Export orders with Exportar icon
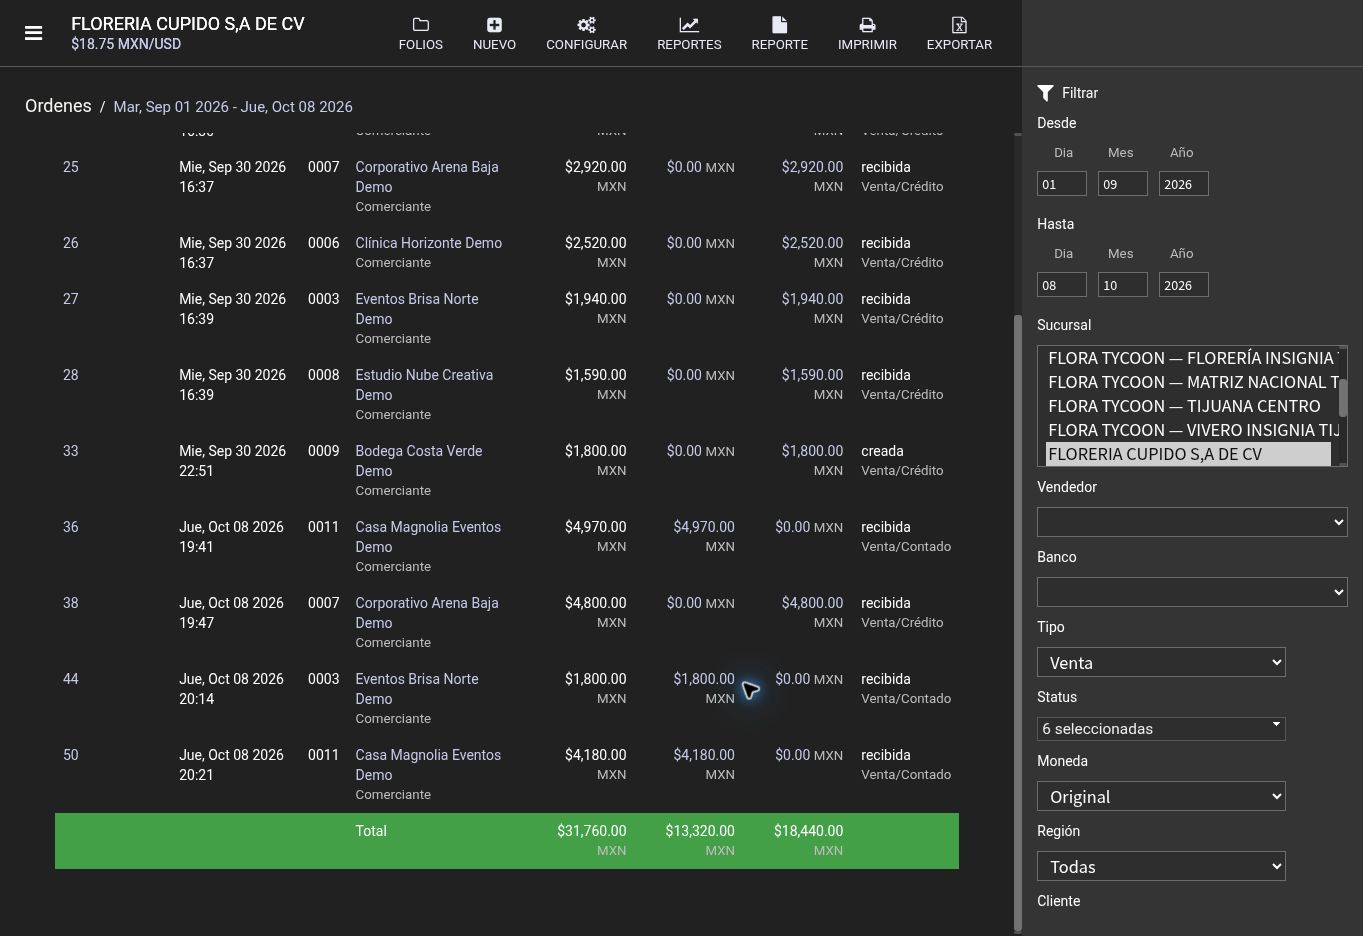This screenshot has width=1363, height=936. point(959,25)
